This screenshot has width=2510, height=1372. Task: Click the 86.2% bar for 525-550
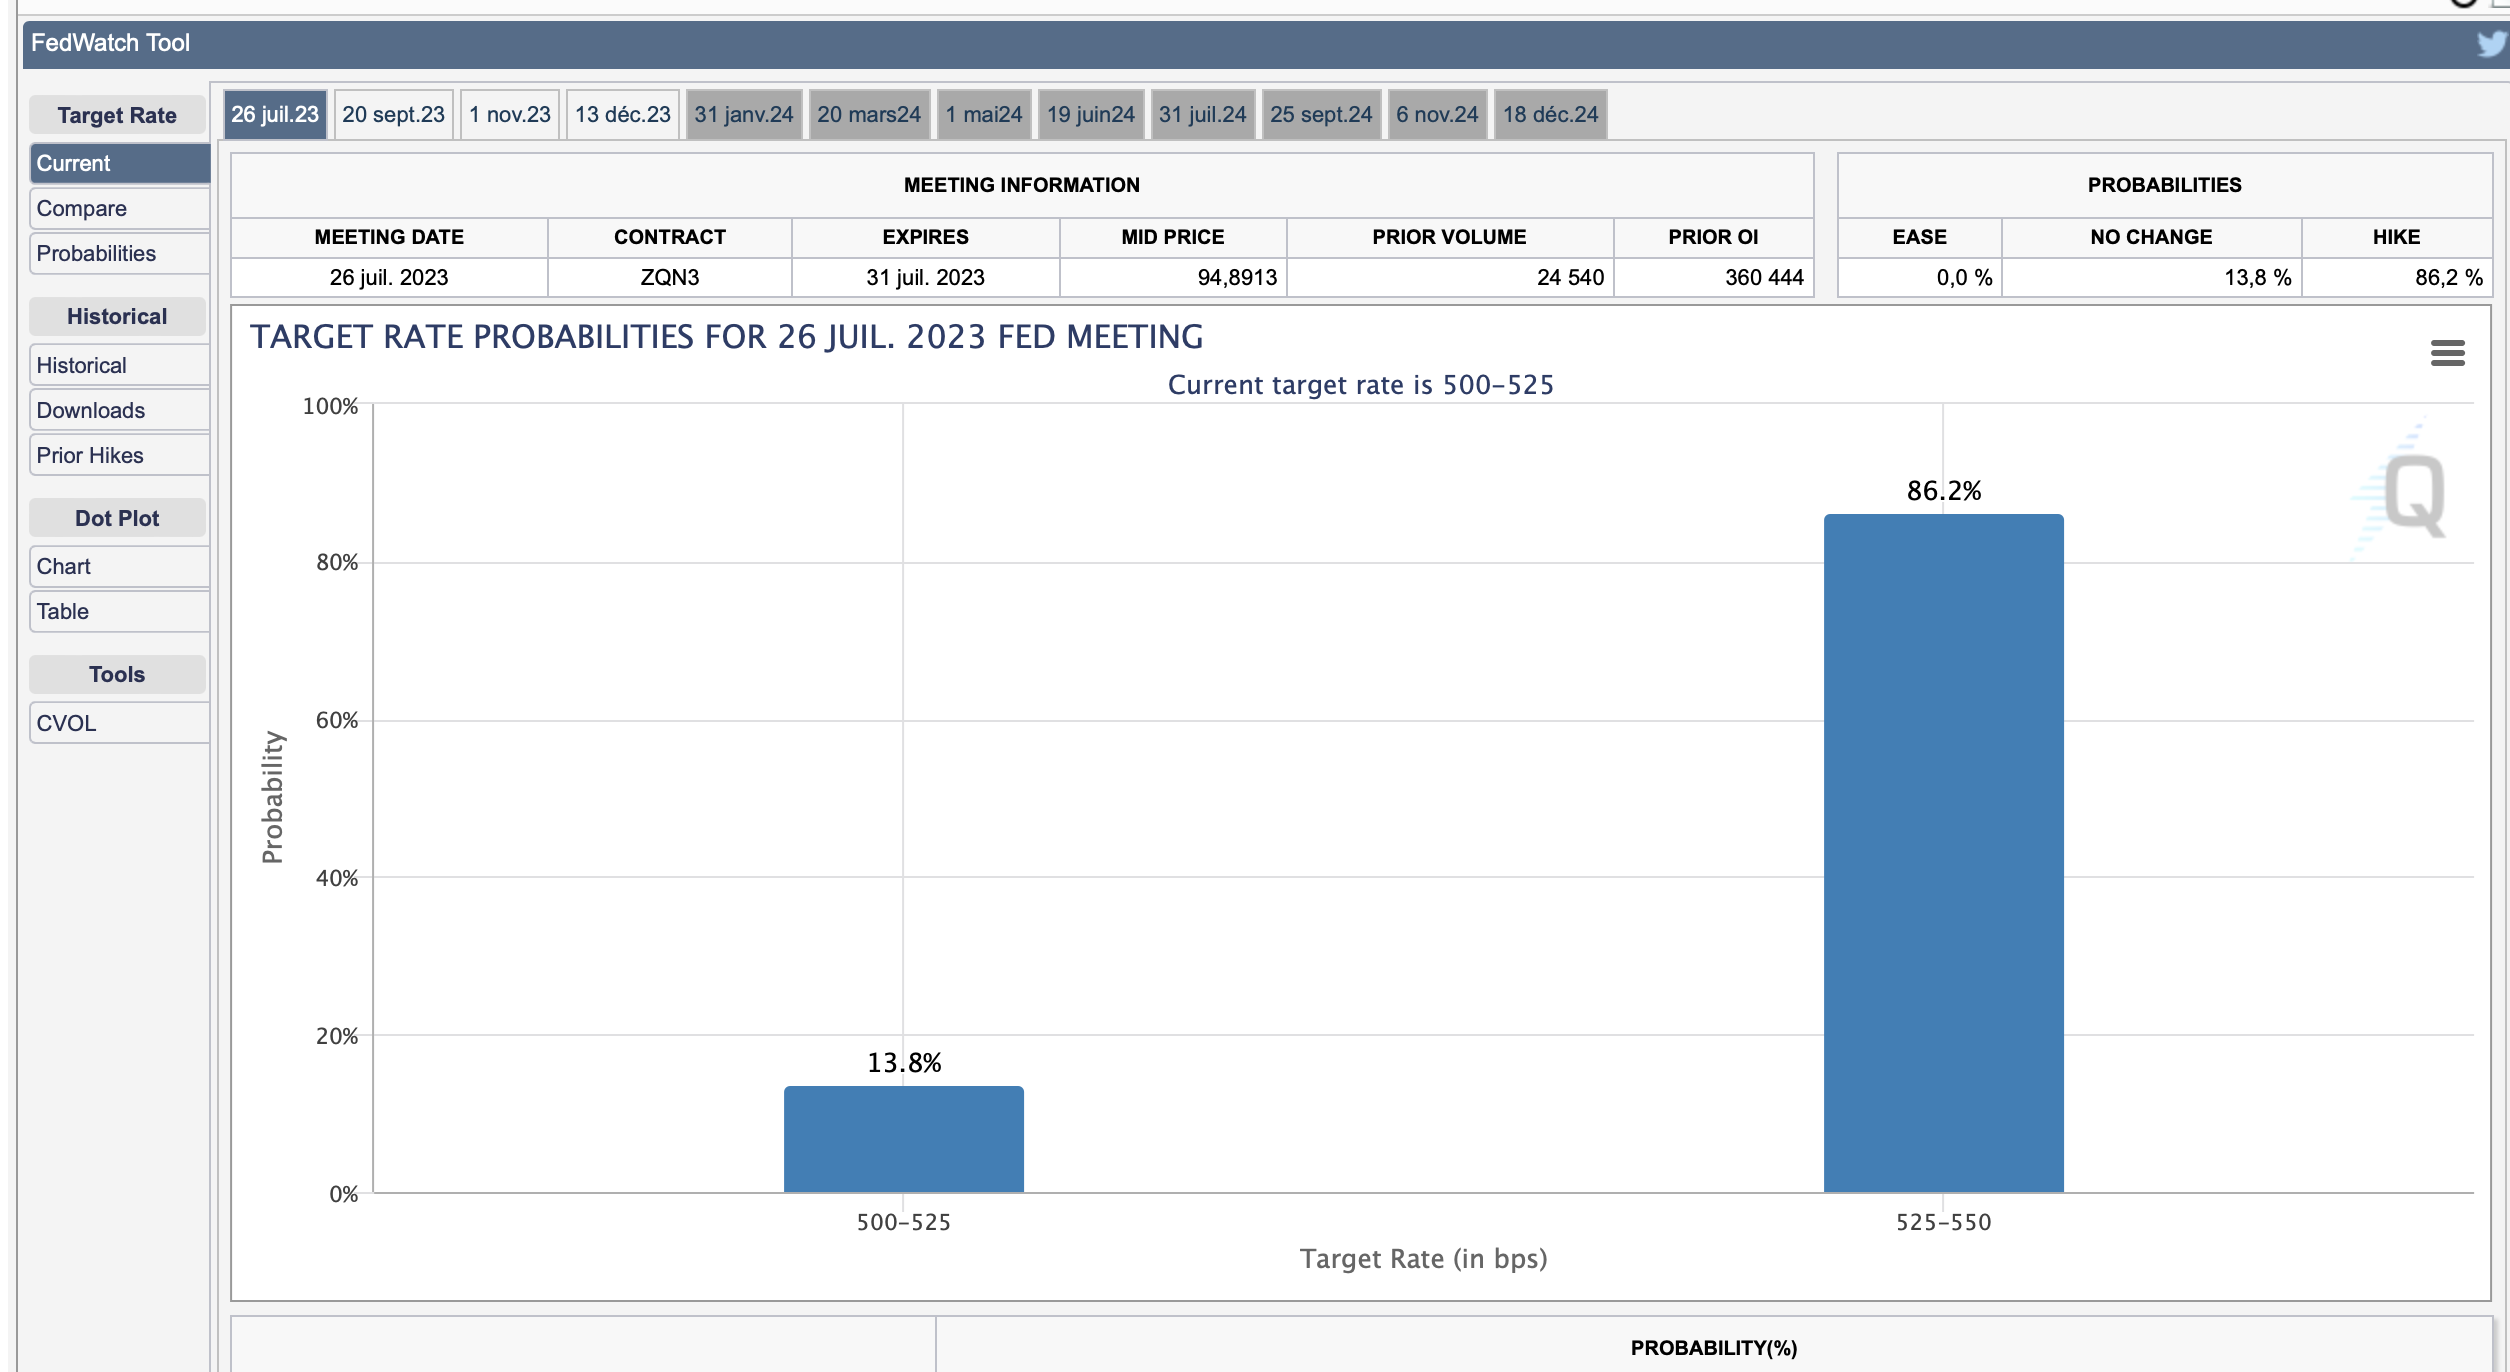[x=1943, y=850]
